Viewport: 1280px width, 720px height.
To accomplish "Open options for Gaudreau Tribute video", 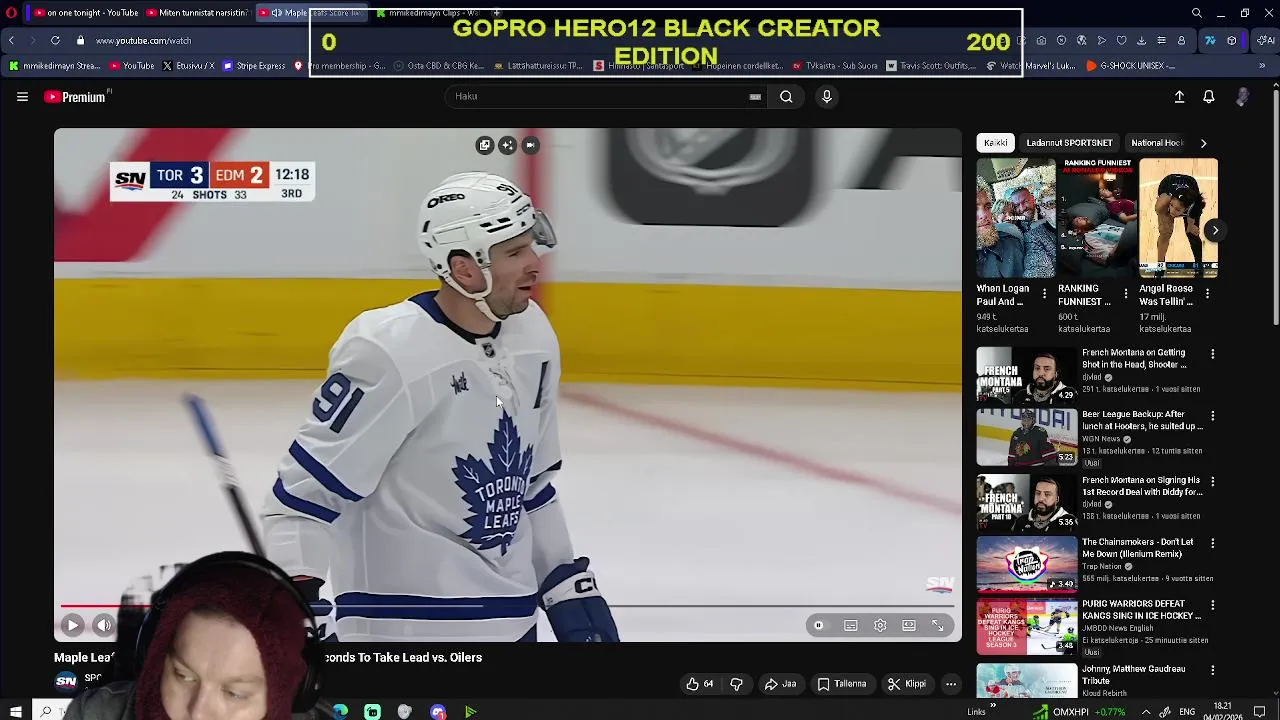I will [x=1213, y=670].
